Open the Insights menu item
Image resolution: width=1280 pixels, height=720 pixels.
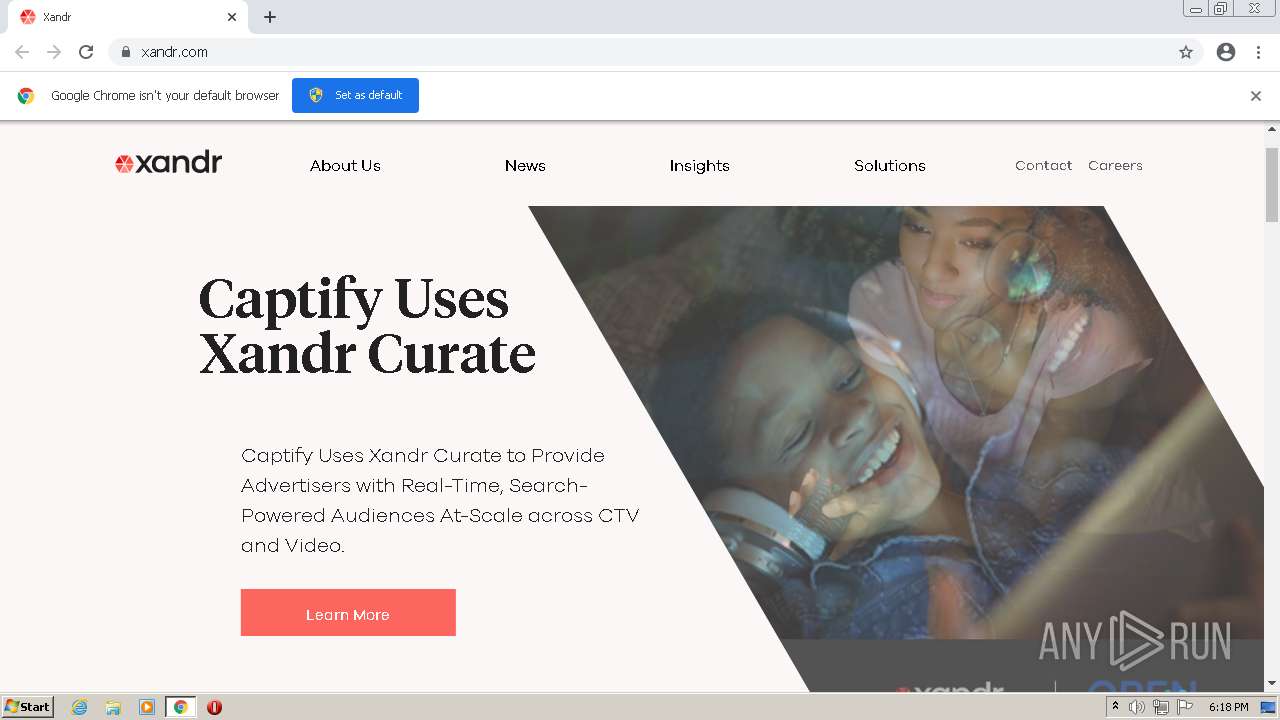[700, 166]
